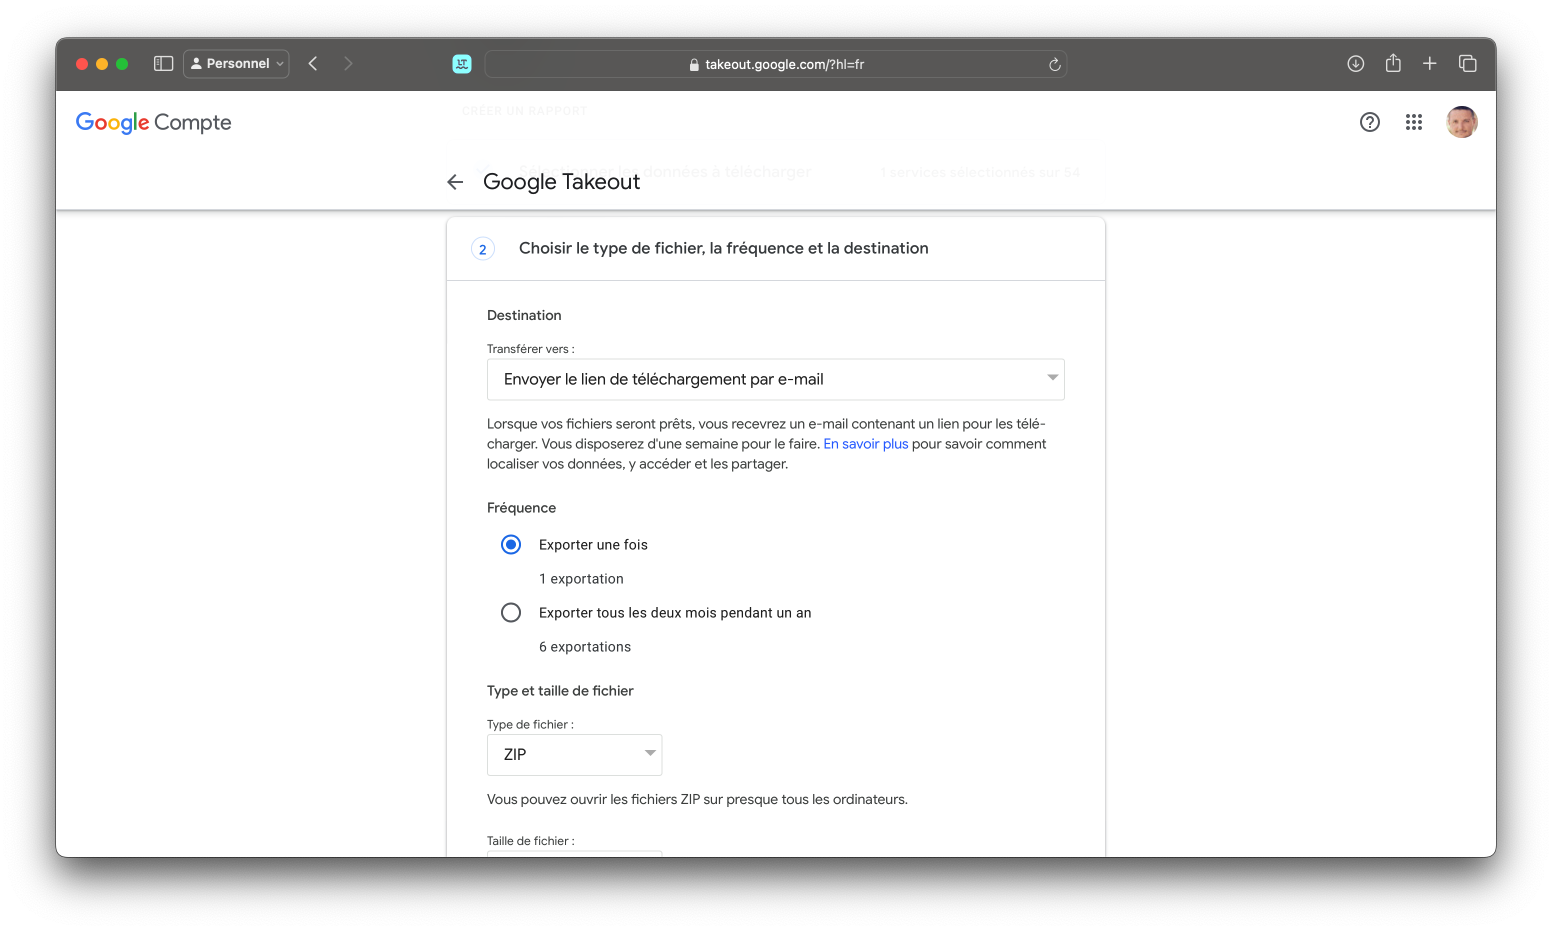Open the Google apps grid
The height and width of the screenshot is (931, 1552).
pyautogui.click(x=1414, y=122)
